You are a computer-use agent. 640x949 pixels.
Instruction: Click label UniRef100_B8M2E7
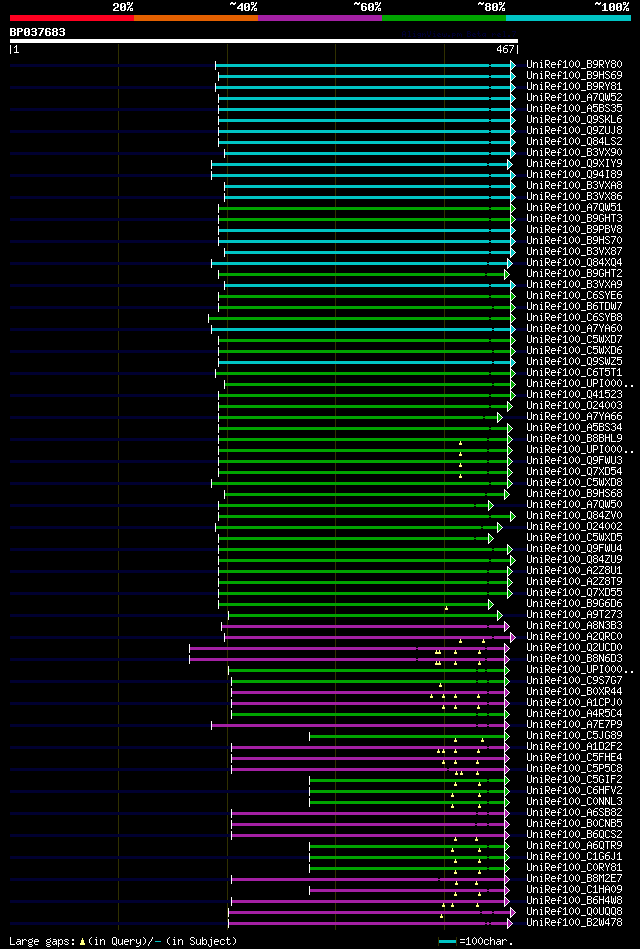(x=574, y=879)
